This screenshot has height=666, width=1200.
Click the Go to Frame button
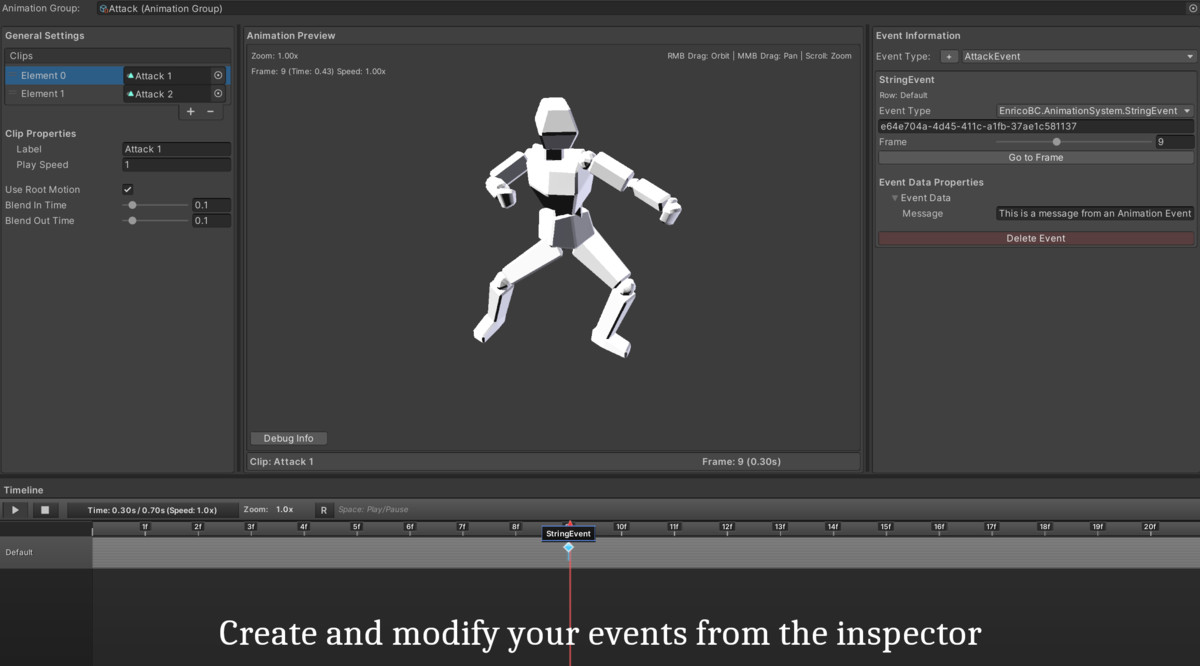(x=1036, y=158)
